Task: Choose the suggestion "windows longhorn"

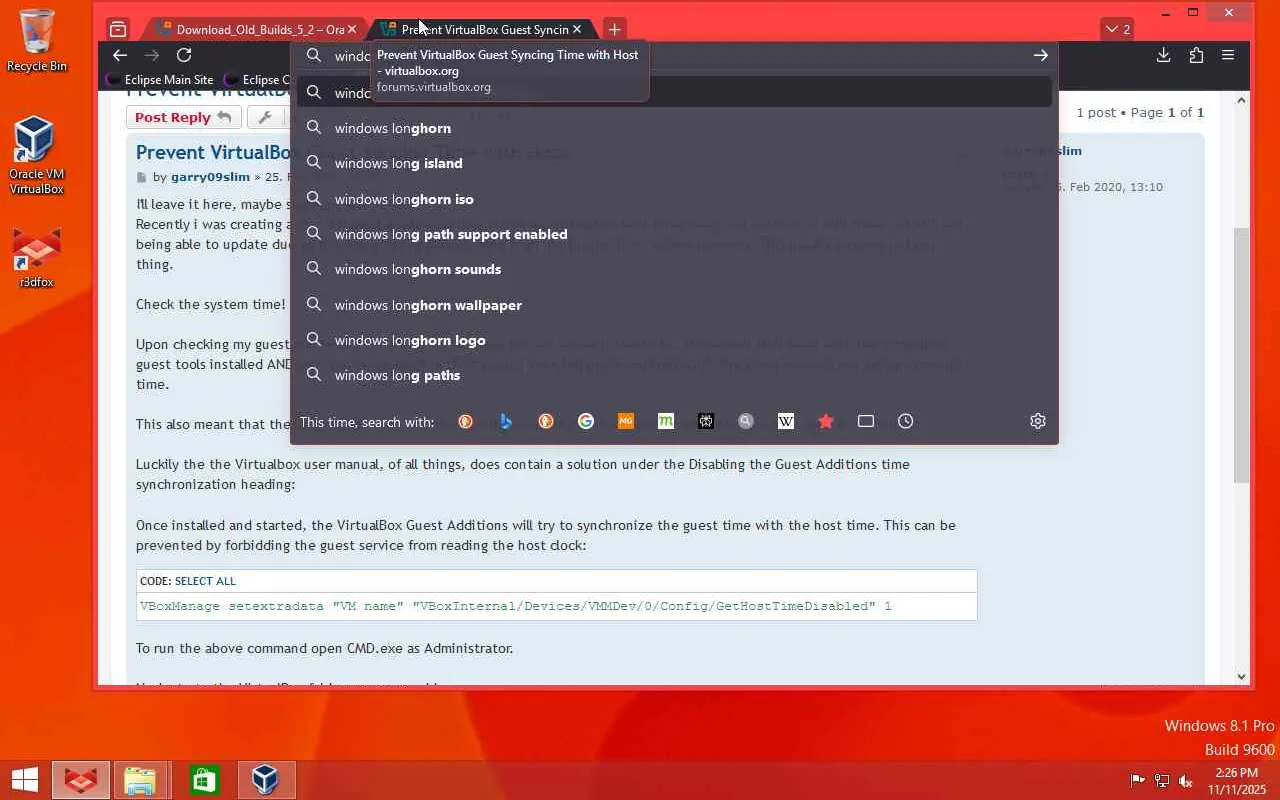Action: [x=674, y=128]
